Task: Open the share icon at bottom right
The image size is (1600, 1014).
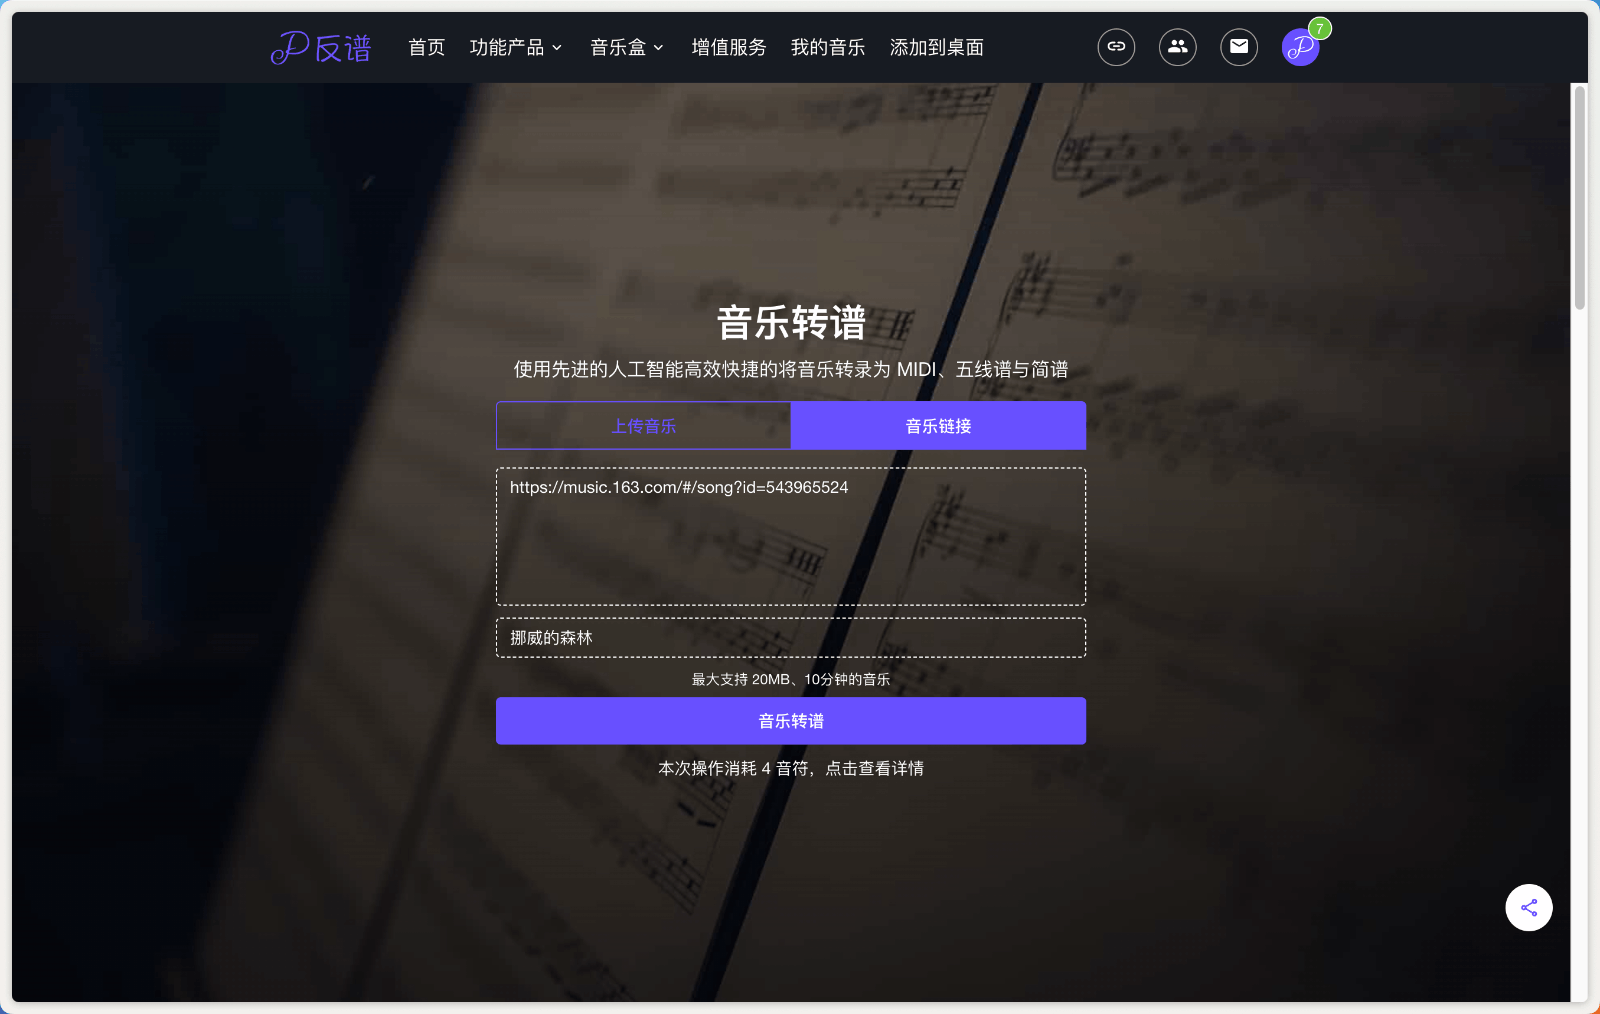Action: click(x=1528, y=907)
